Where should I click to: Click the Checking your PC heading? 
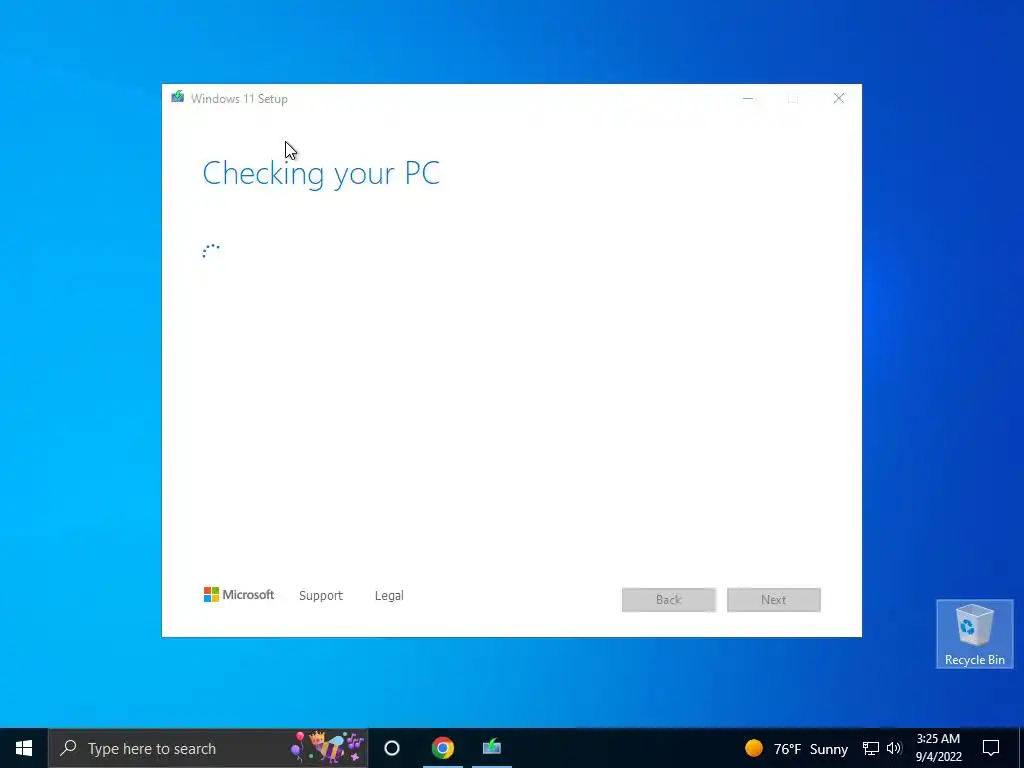(x=321, y=174)
